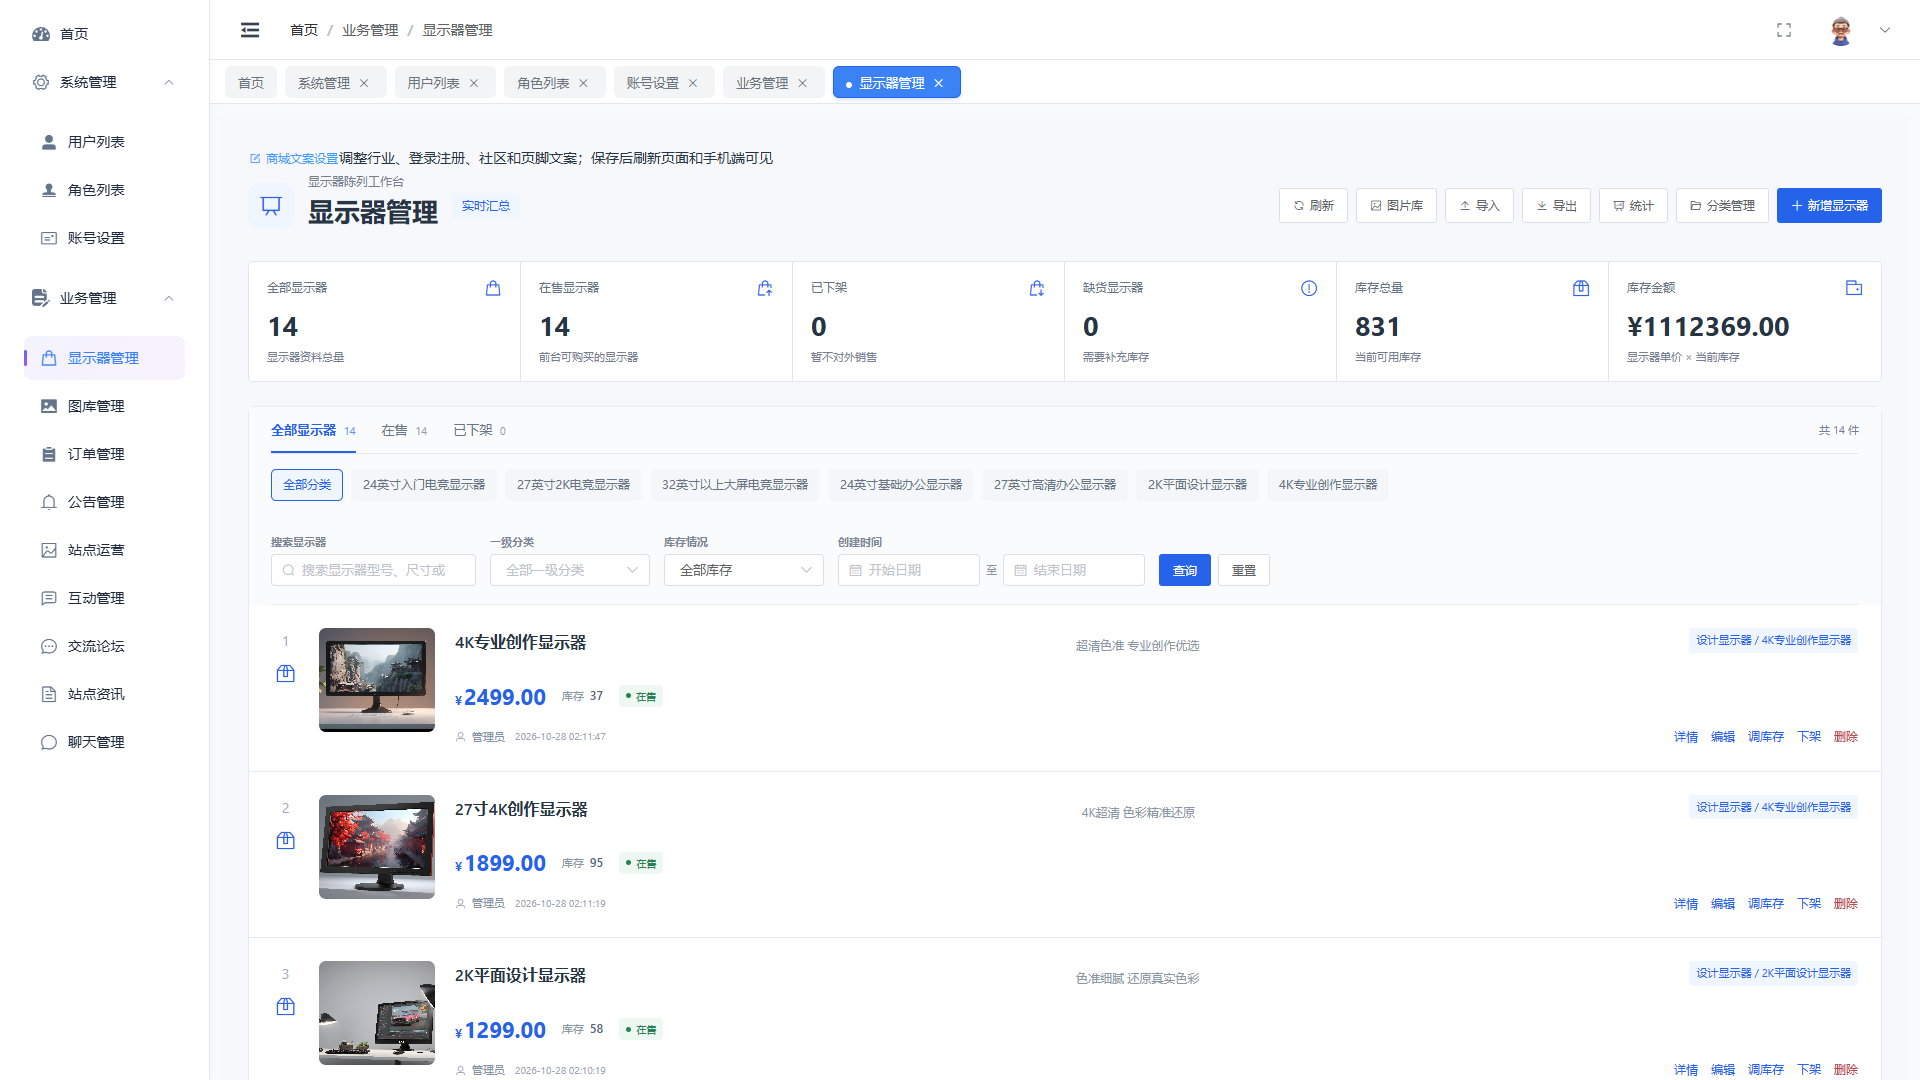
Task: Click the 重置 button
Action: [1244, 570]
